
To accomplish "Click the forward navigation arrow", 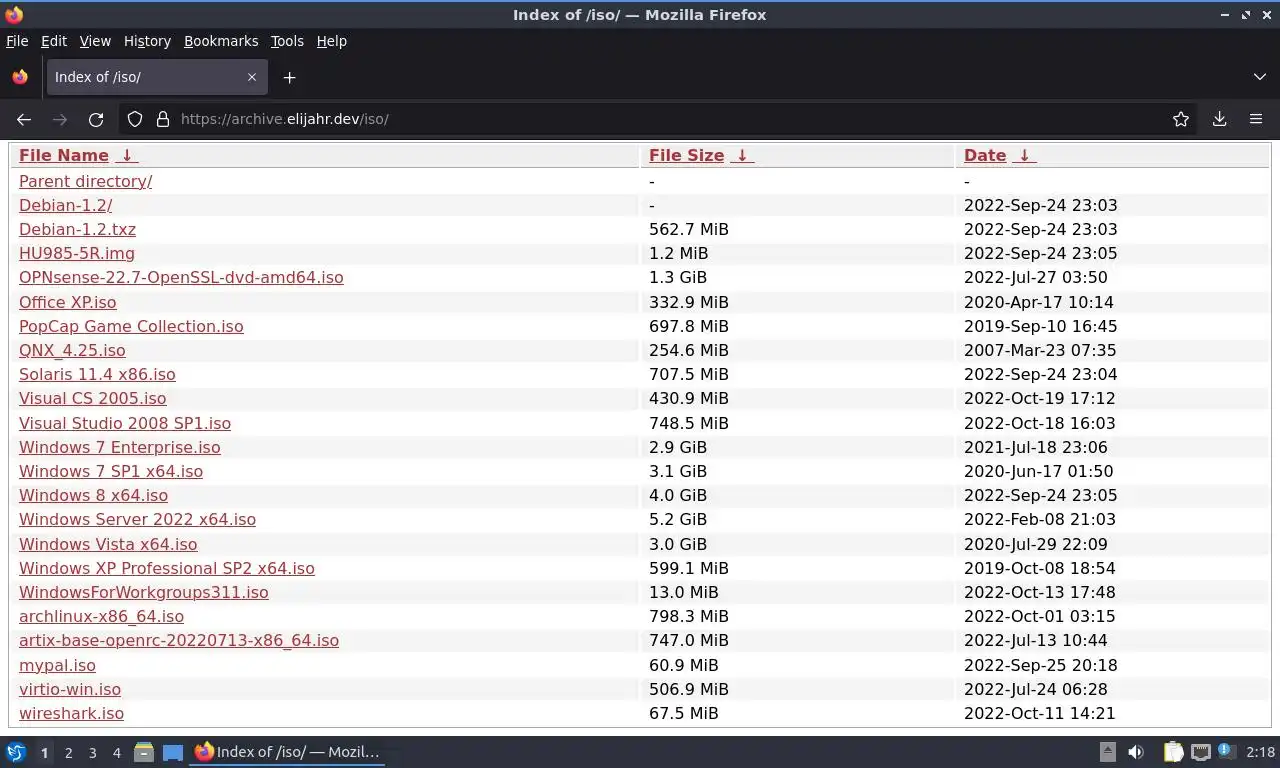I will coord(60,119).
